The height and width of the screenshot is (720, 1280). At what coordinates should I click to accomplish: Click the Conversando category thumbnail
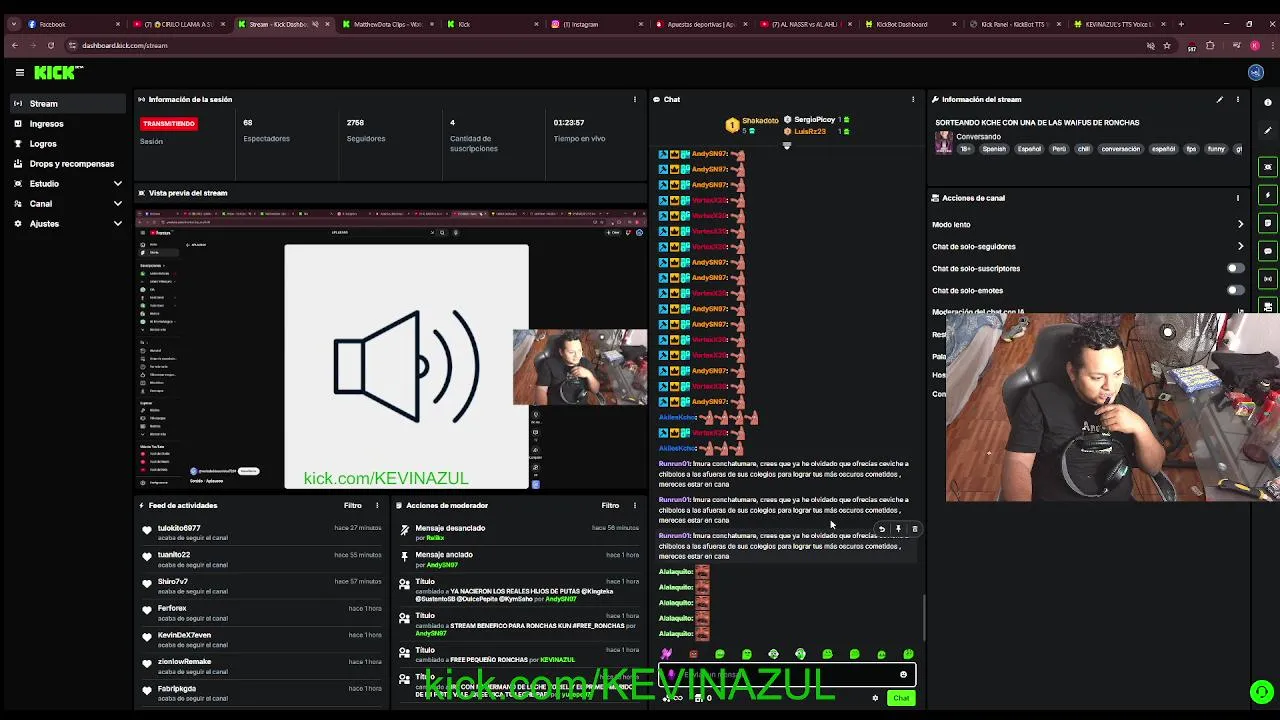943,142
